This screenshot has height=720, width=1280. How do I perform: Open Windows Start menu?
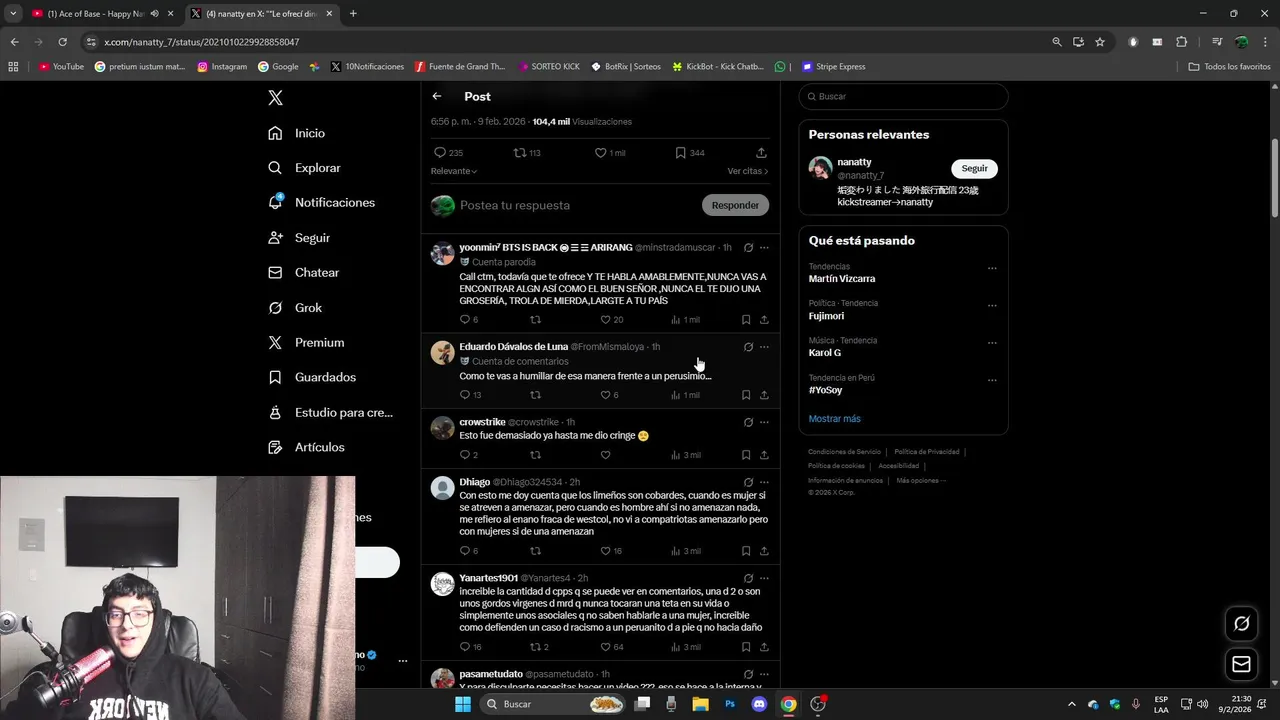(463, 704)
